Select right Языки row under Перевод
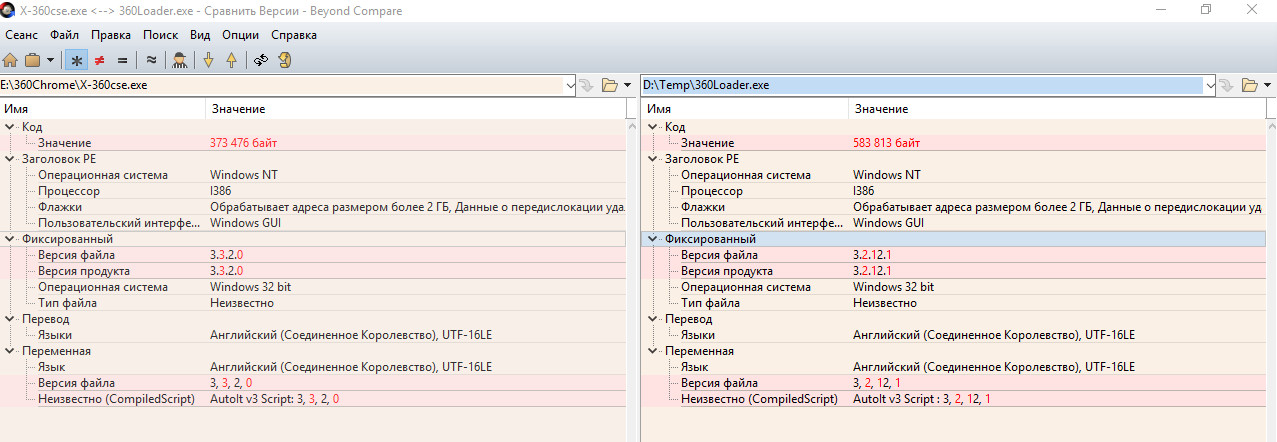The width and height of the screenshot is (1277, 442). coord(952,335)
